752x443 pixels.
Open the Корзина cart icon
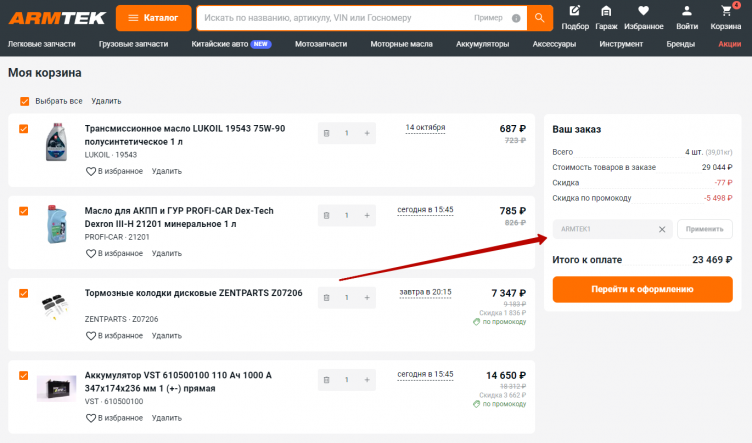coord(726,18)
